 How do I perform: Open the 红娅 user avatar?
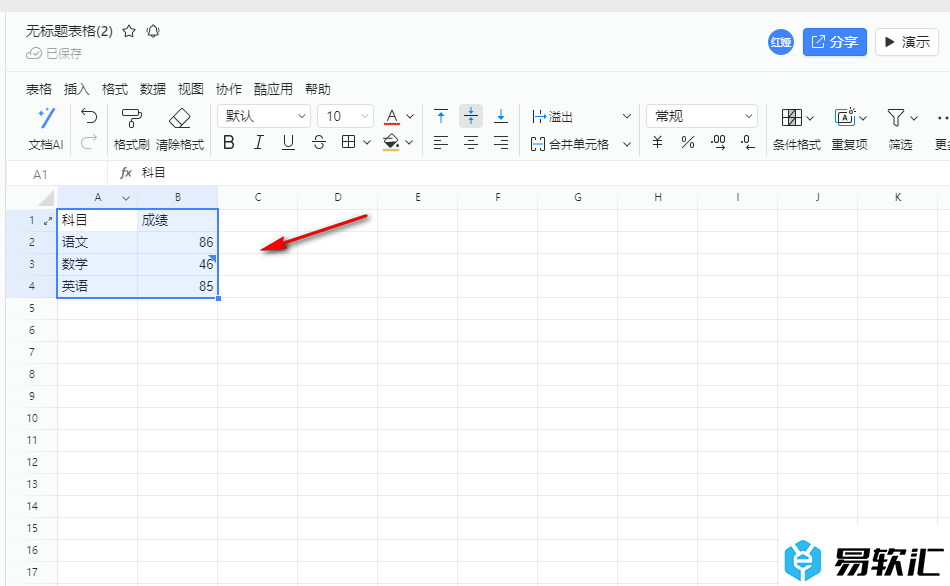(781, 42)
